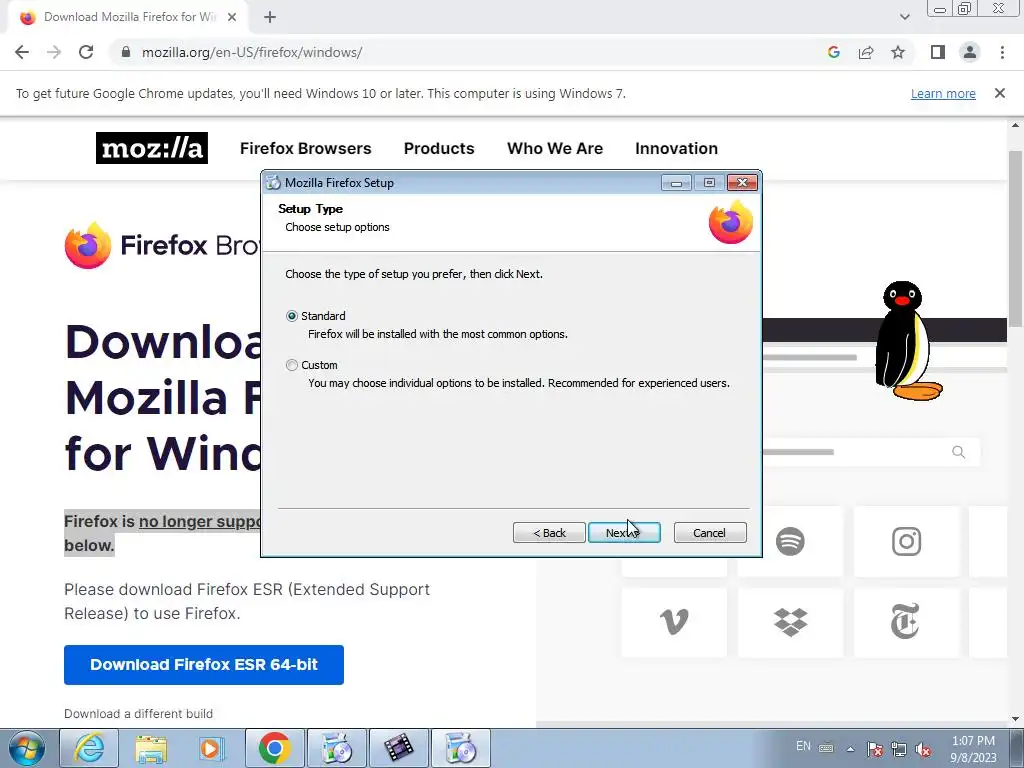The image size is (1024, 768).
Task: Open the Windows Start menu
Action: pyautogui.click(x=27, y=748)
